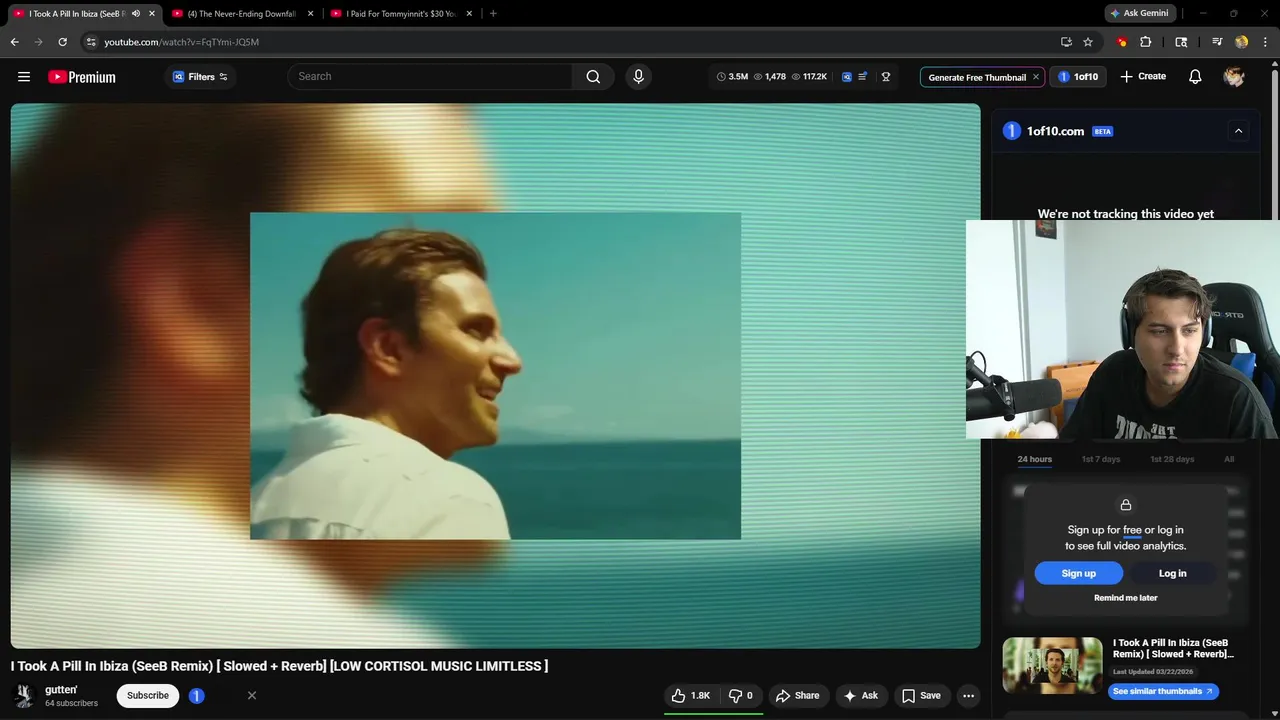Click the blue 1of10 icon beside Subscribe
This screenshot has width=1280, height=720.
(197, 696)
